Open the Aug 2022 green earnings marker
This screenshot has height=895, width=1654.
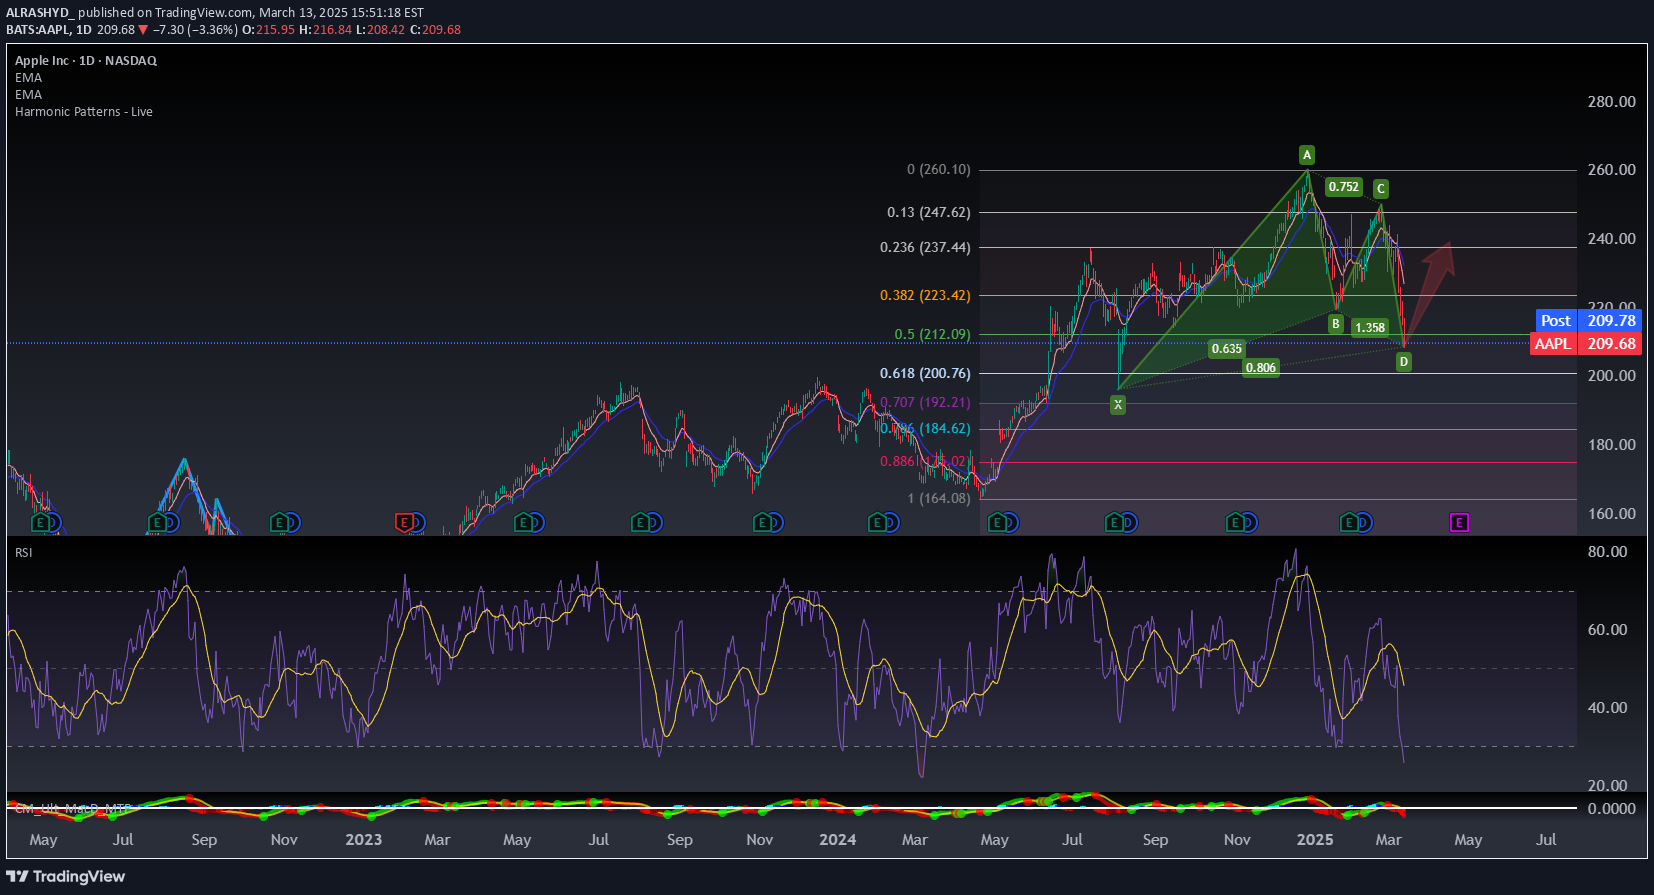pos(157,522)
